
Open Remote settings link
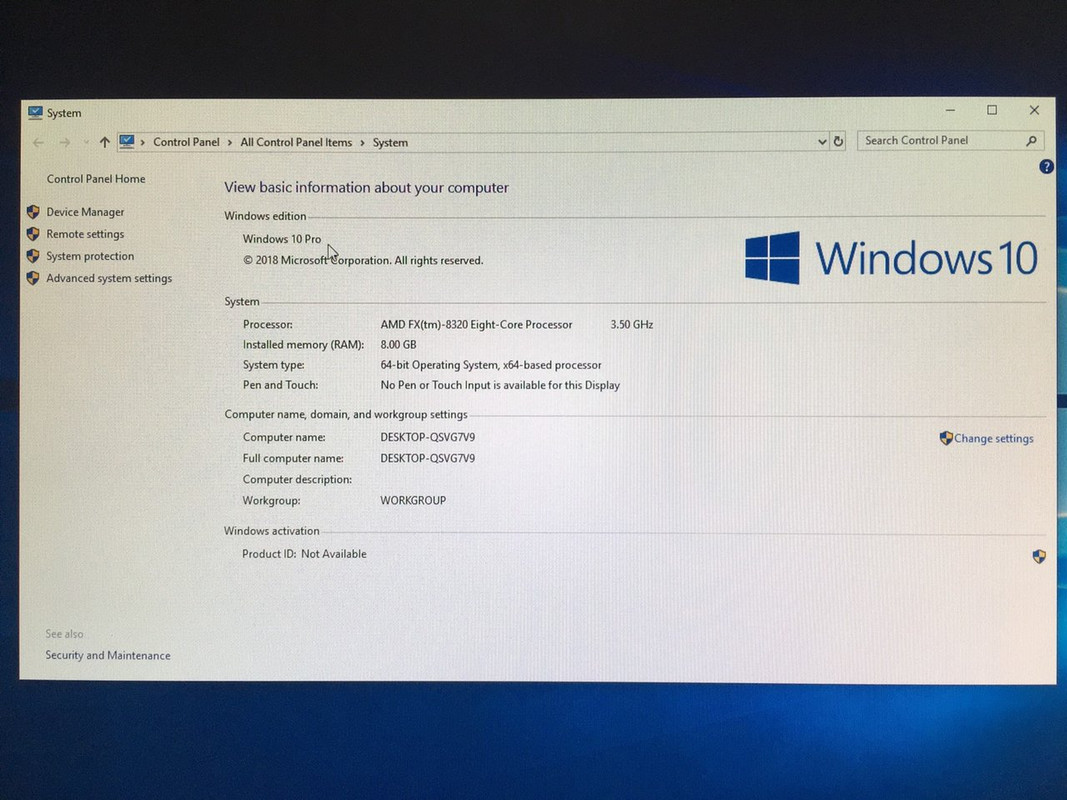coord(85,234)
